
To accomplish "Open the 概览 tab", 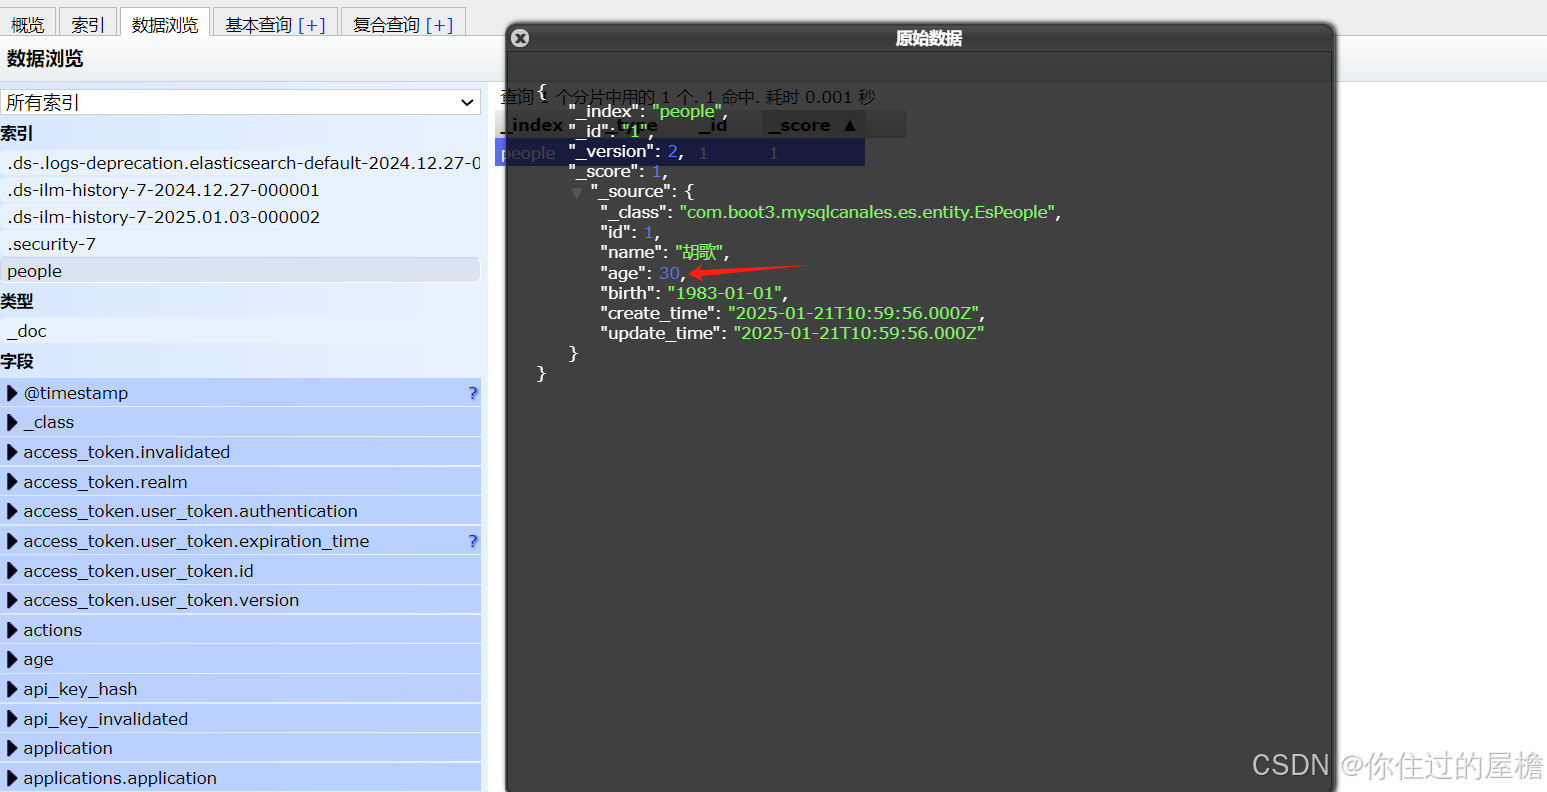I will click(x=28, y=24).
